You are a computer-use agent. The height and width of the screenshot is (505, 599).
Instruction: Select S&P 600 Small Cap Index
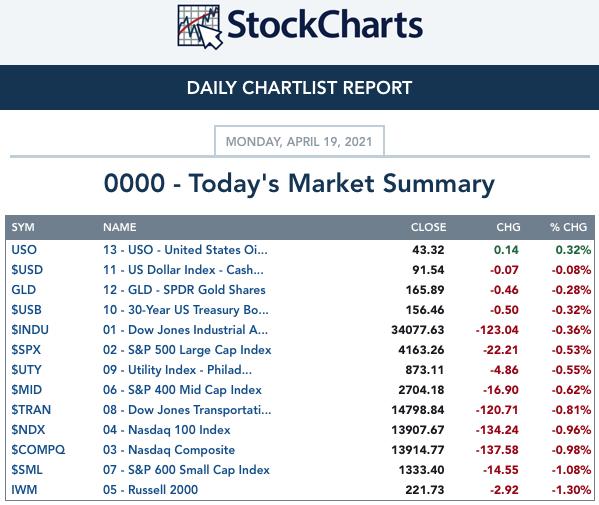click(x=186, y=469)
